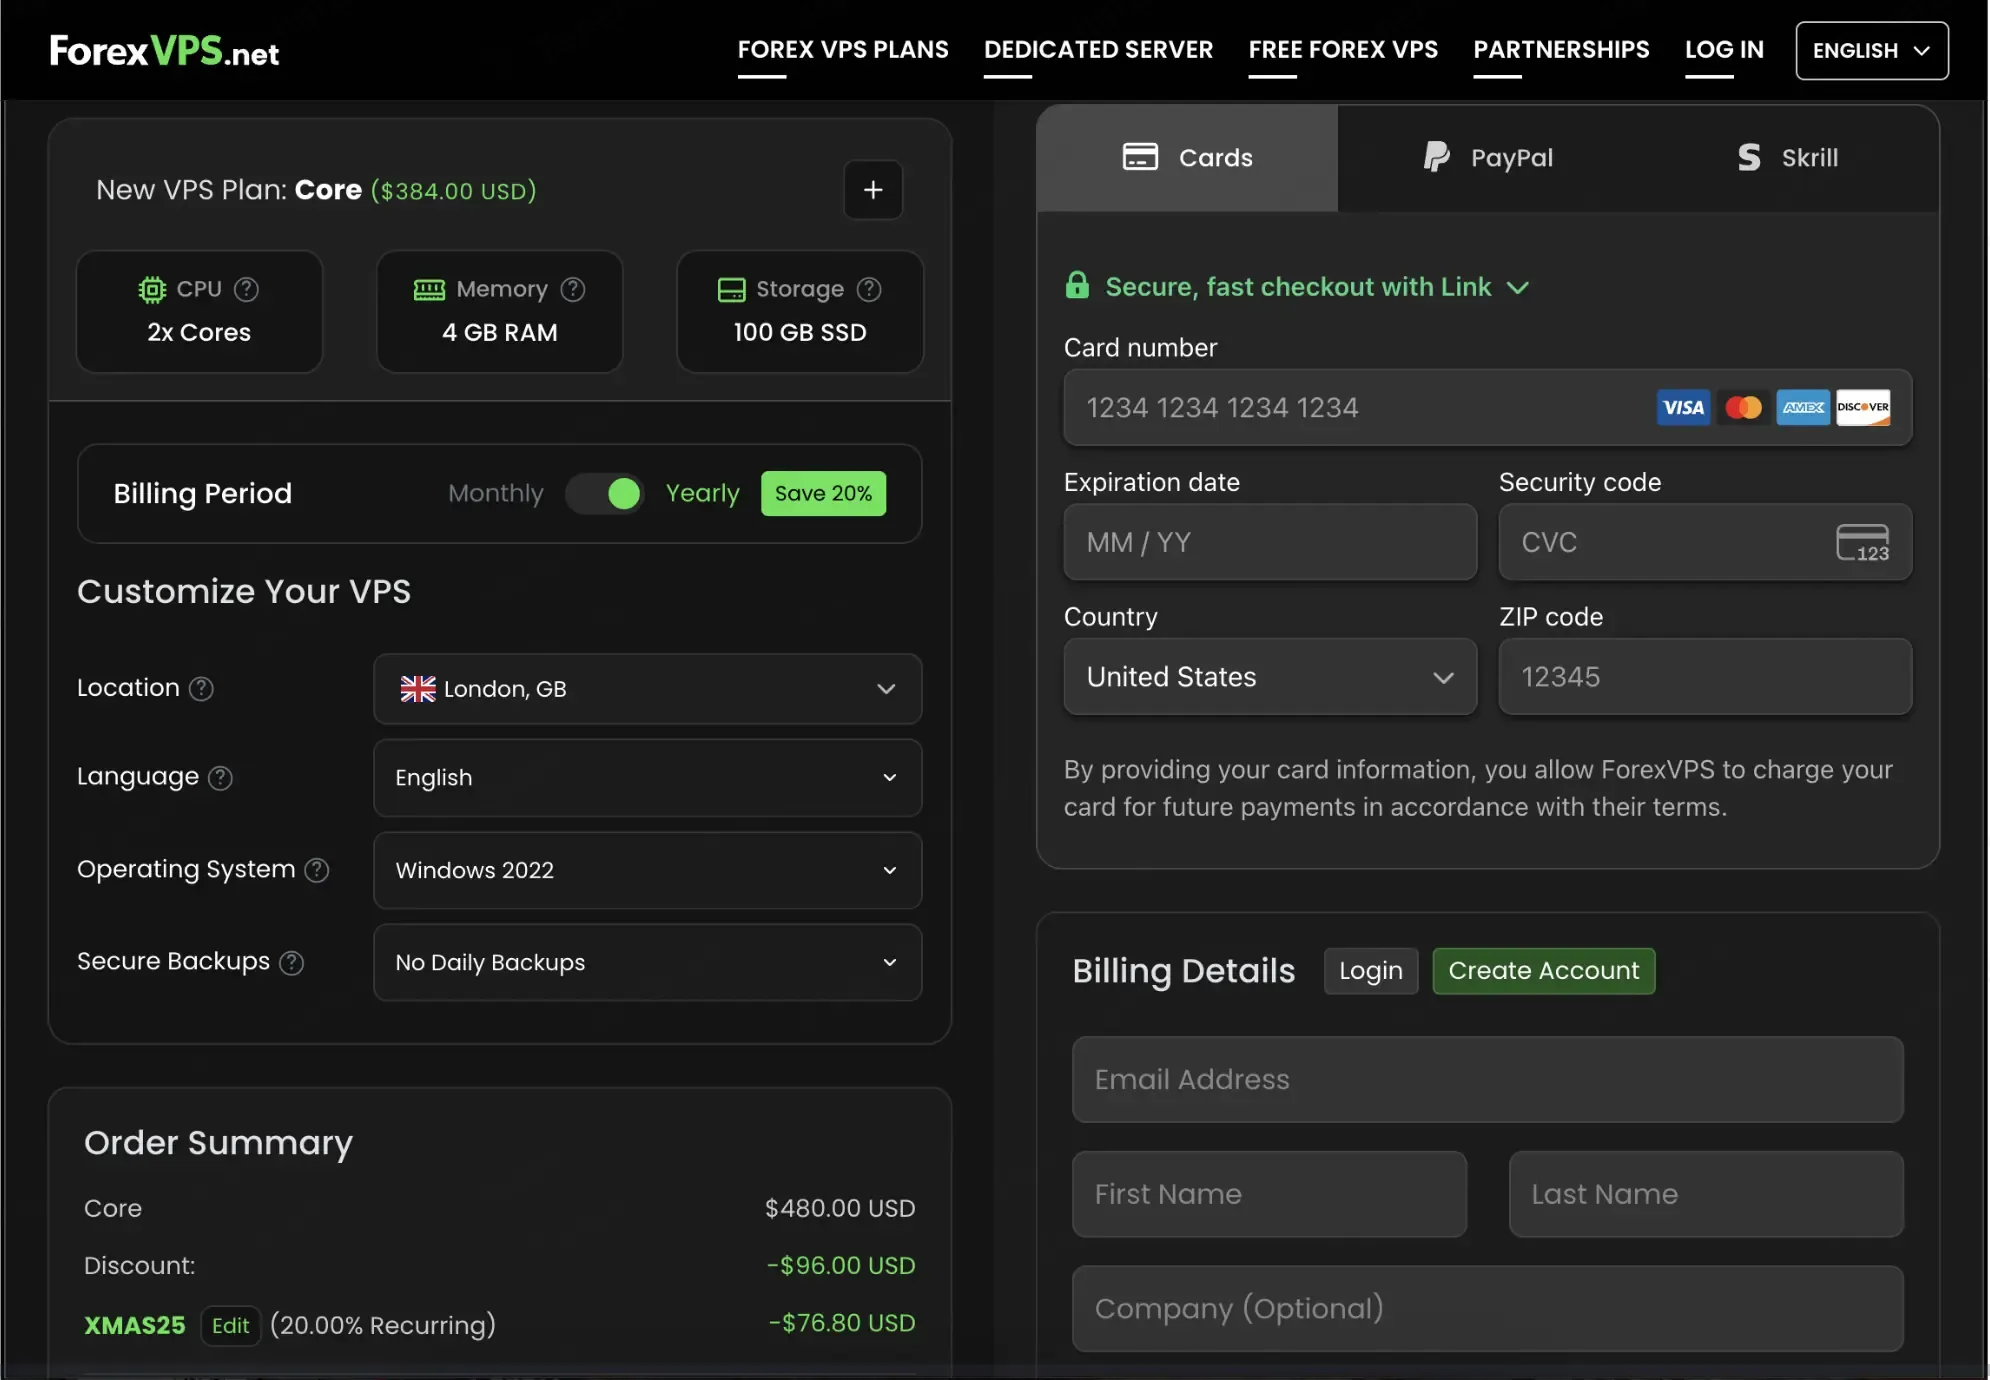Click the Login button in Billing Details
The width and height of the screenshot is (1990, 1380).
(x=1371, y=971)
